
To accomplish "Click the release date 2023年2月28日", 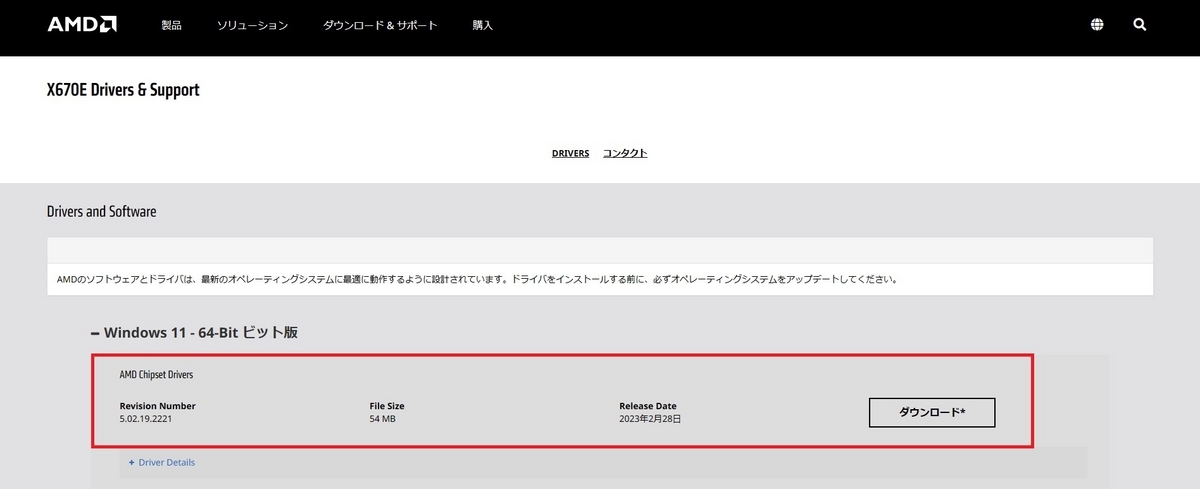I will pyautogui.click(x=650, y=418).
